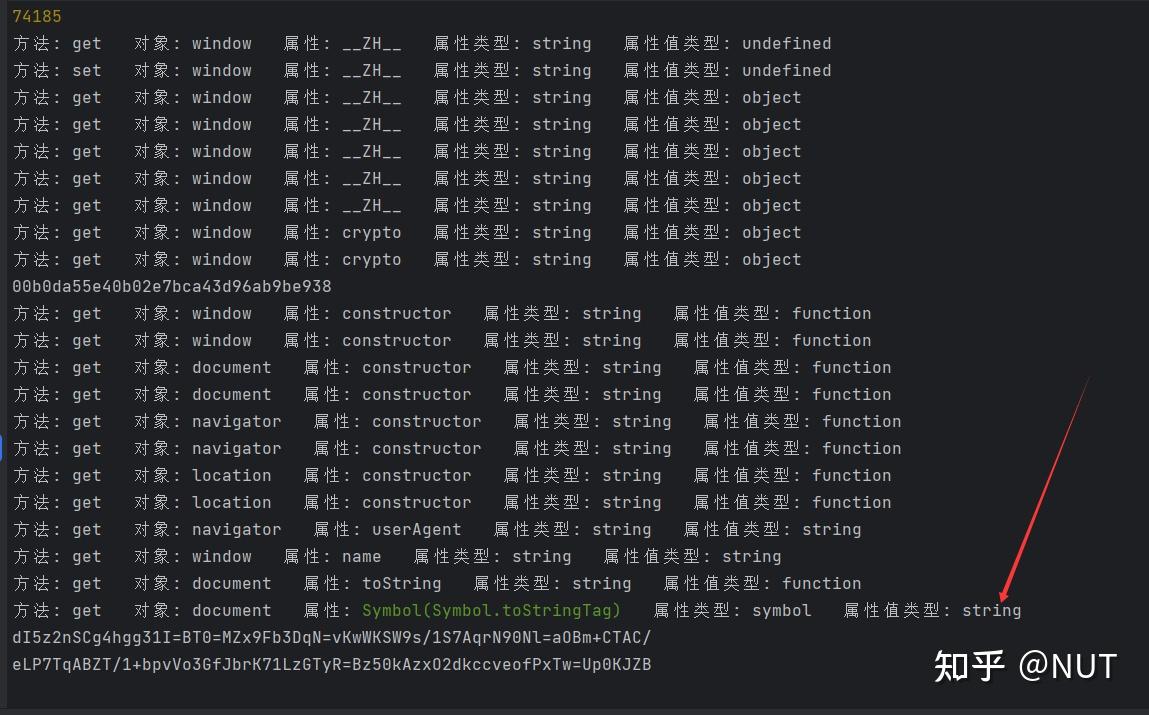
Task: Click the document toString property text
Action: click(x=401, y=583)
